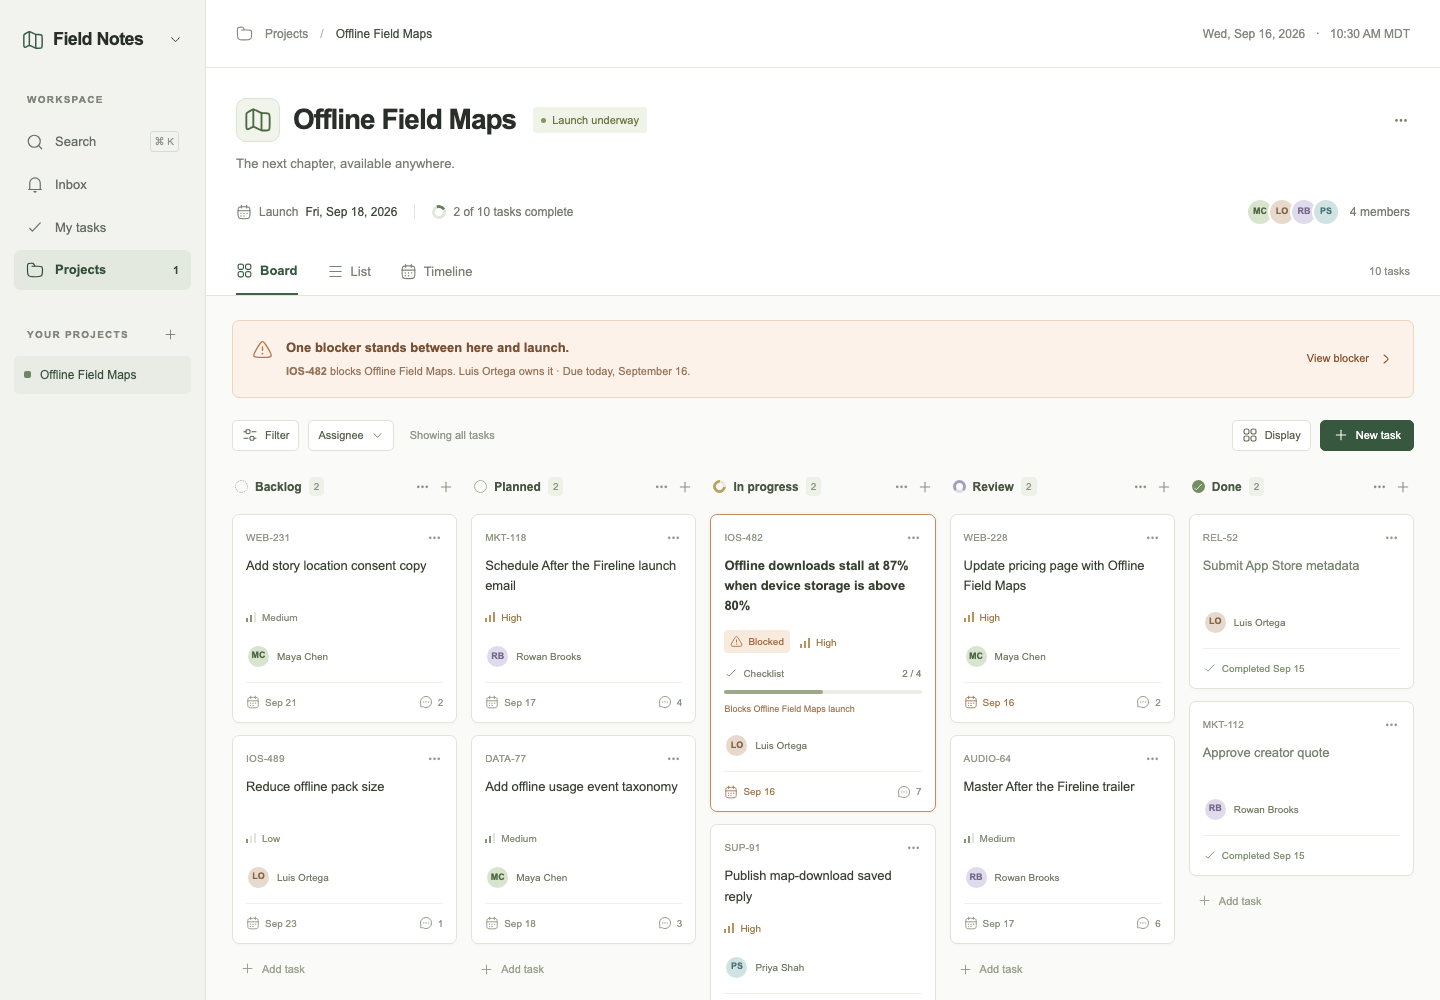1440x1000 pixels.
Task: Click View blocker link in banner
Action: [1348, 359]
